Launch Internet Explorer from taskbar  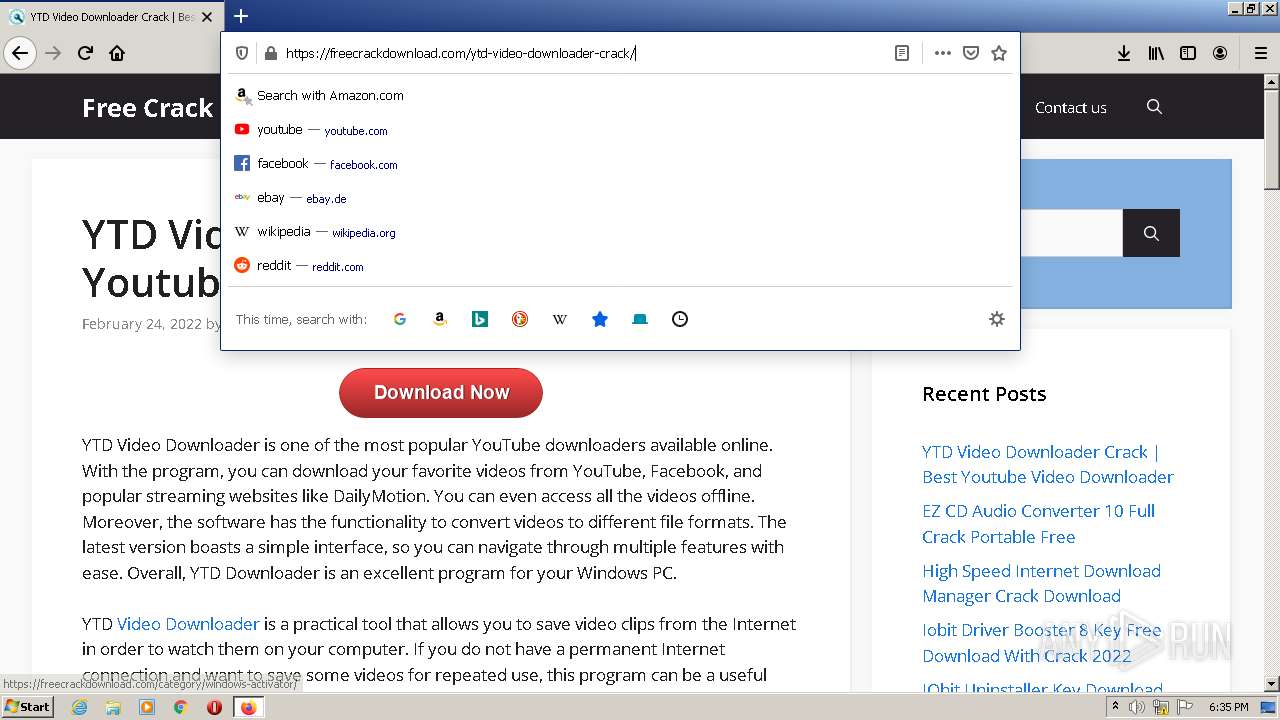[x=80, y=707]
